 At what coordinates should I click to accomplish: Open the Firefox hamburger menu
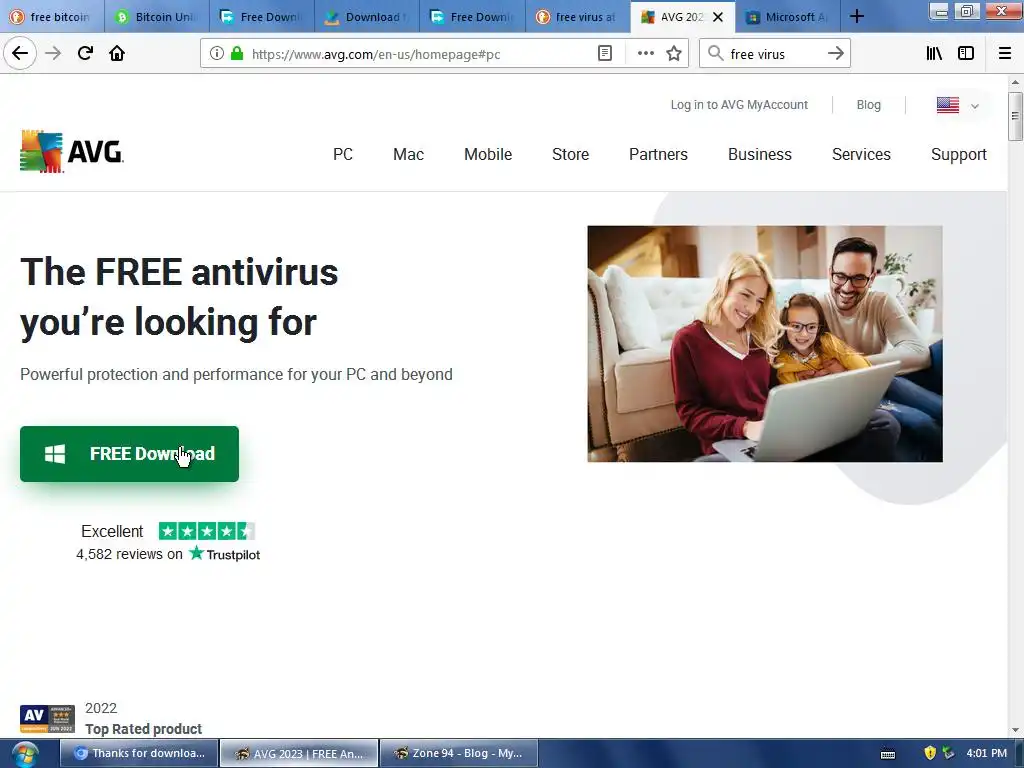(x=1005, y=54)
